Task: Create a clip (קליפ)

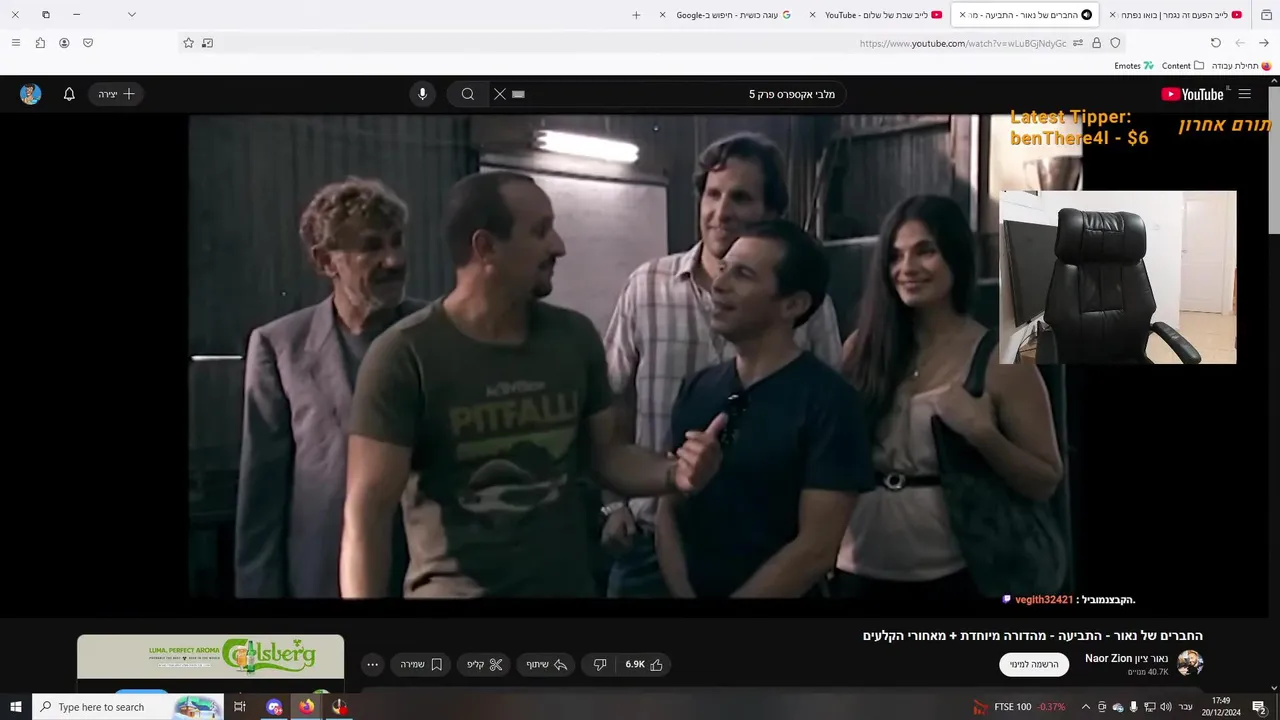Action: (x=485, y=664)
